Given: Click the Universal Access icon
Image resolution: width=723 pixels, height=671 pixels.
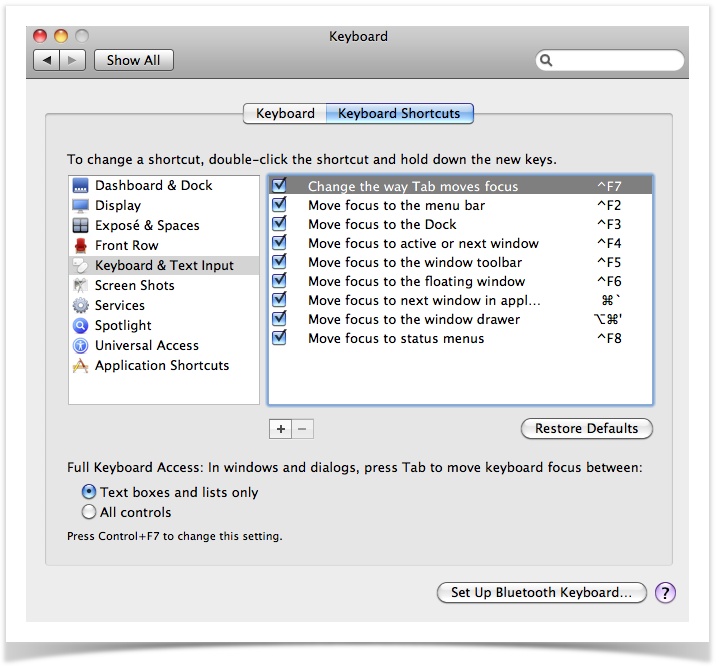Looking at the screenshot, I should tap(80, 345).
